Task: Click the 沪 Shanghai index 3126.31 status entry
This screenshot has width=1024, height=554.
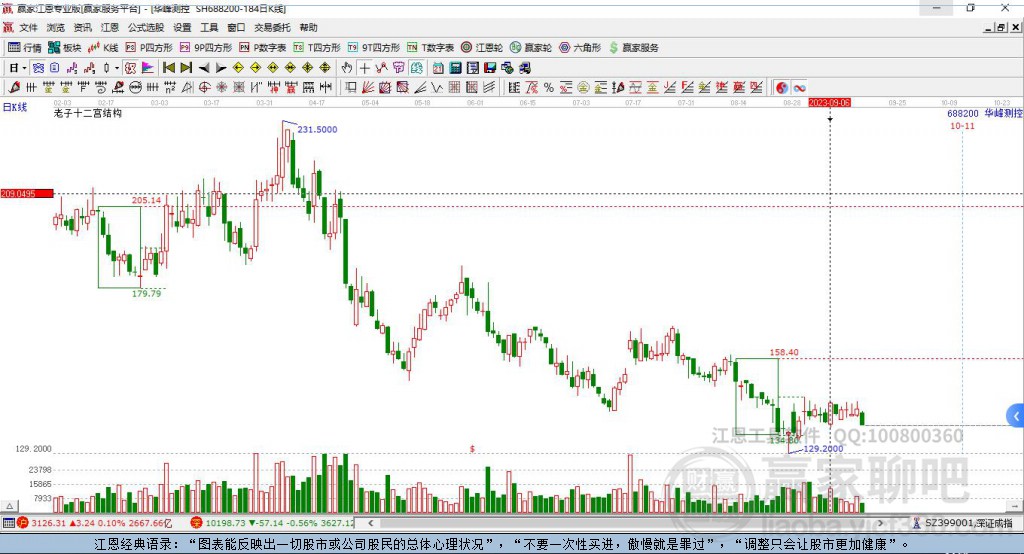Action: (95, 523)
